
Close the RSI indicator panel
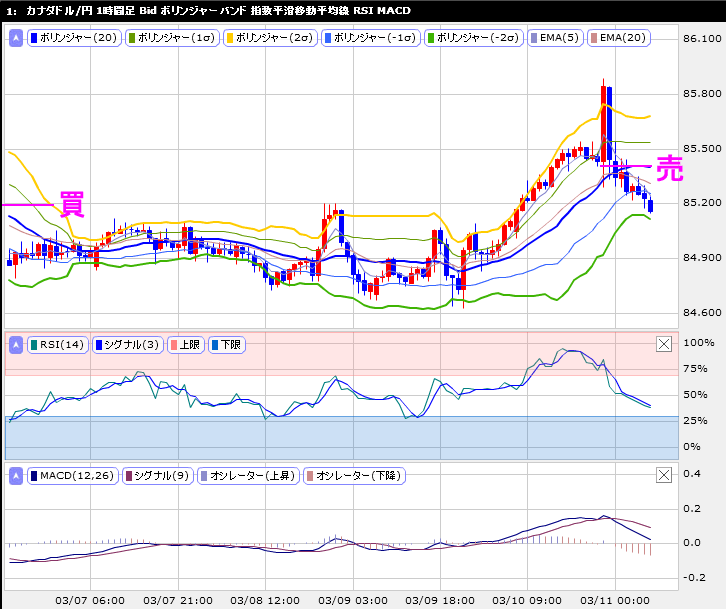664,345
